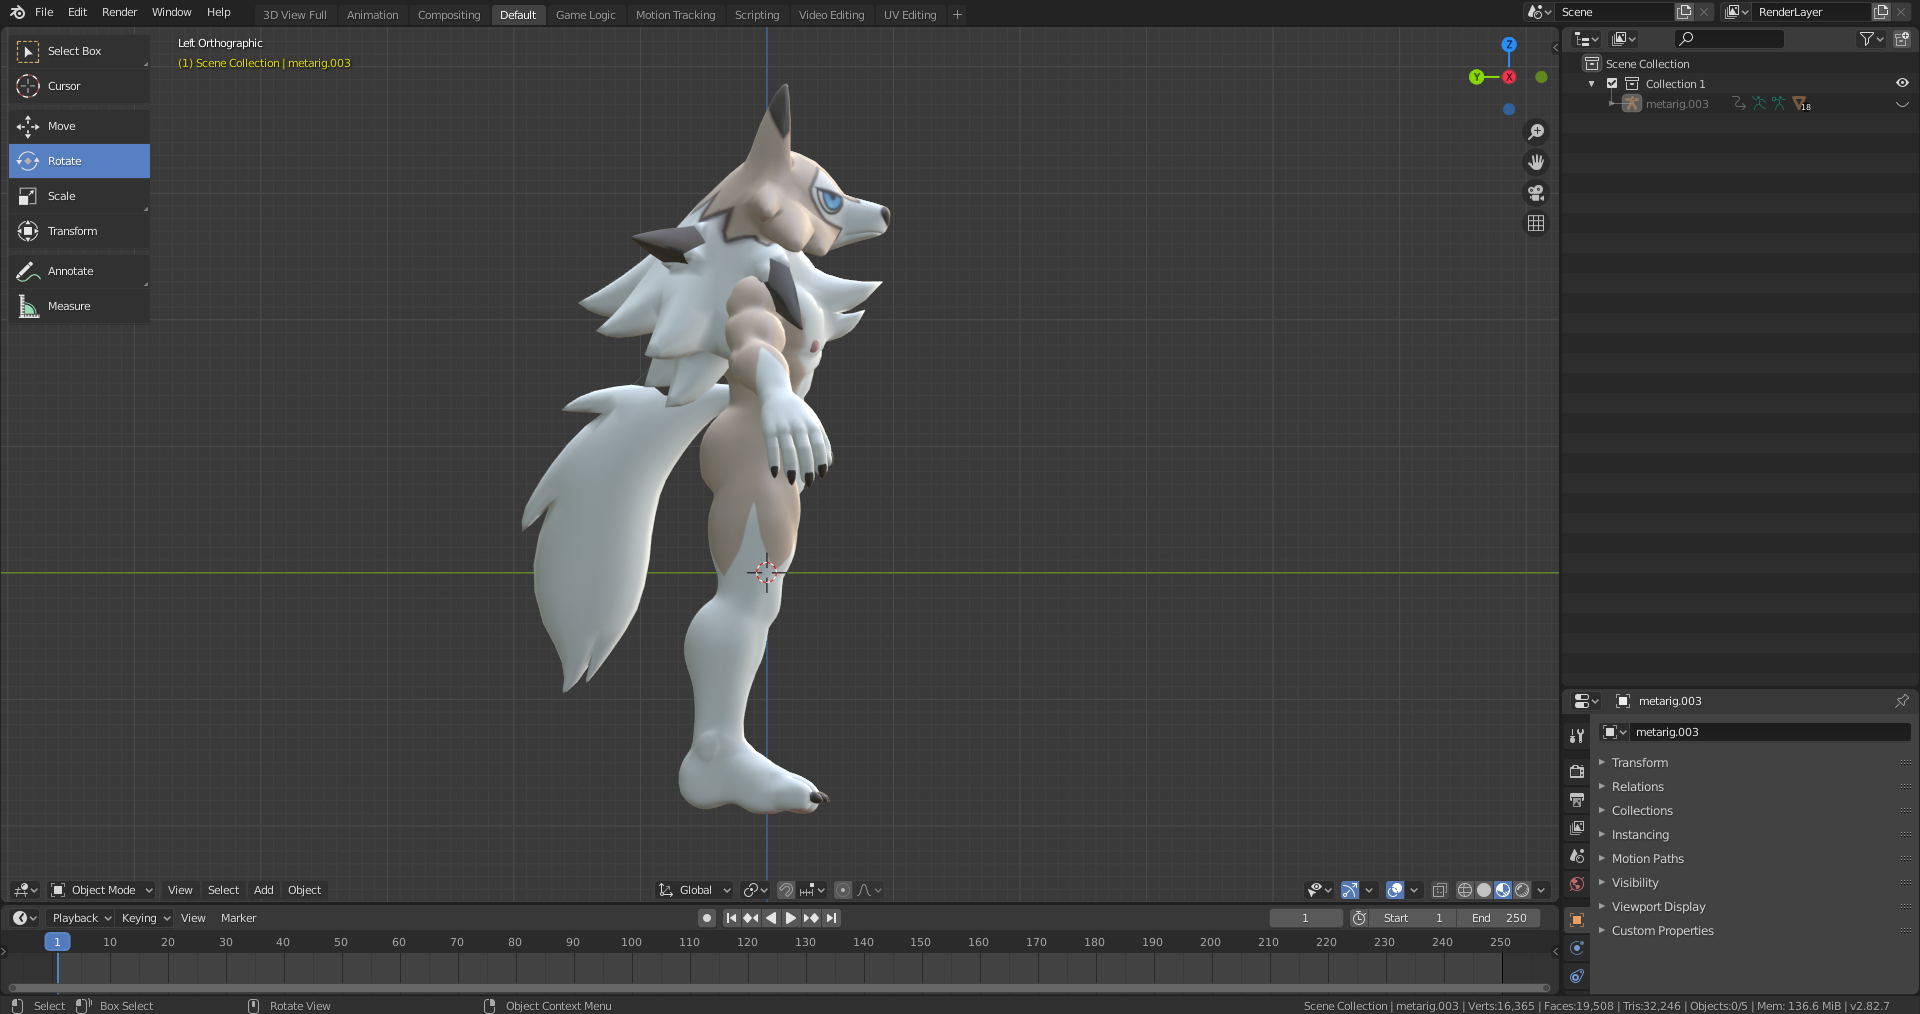Click the zoom magnifier viewport icon
The height and width of the screenshot is (1014, 1920).
tap(1536, 132)
